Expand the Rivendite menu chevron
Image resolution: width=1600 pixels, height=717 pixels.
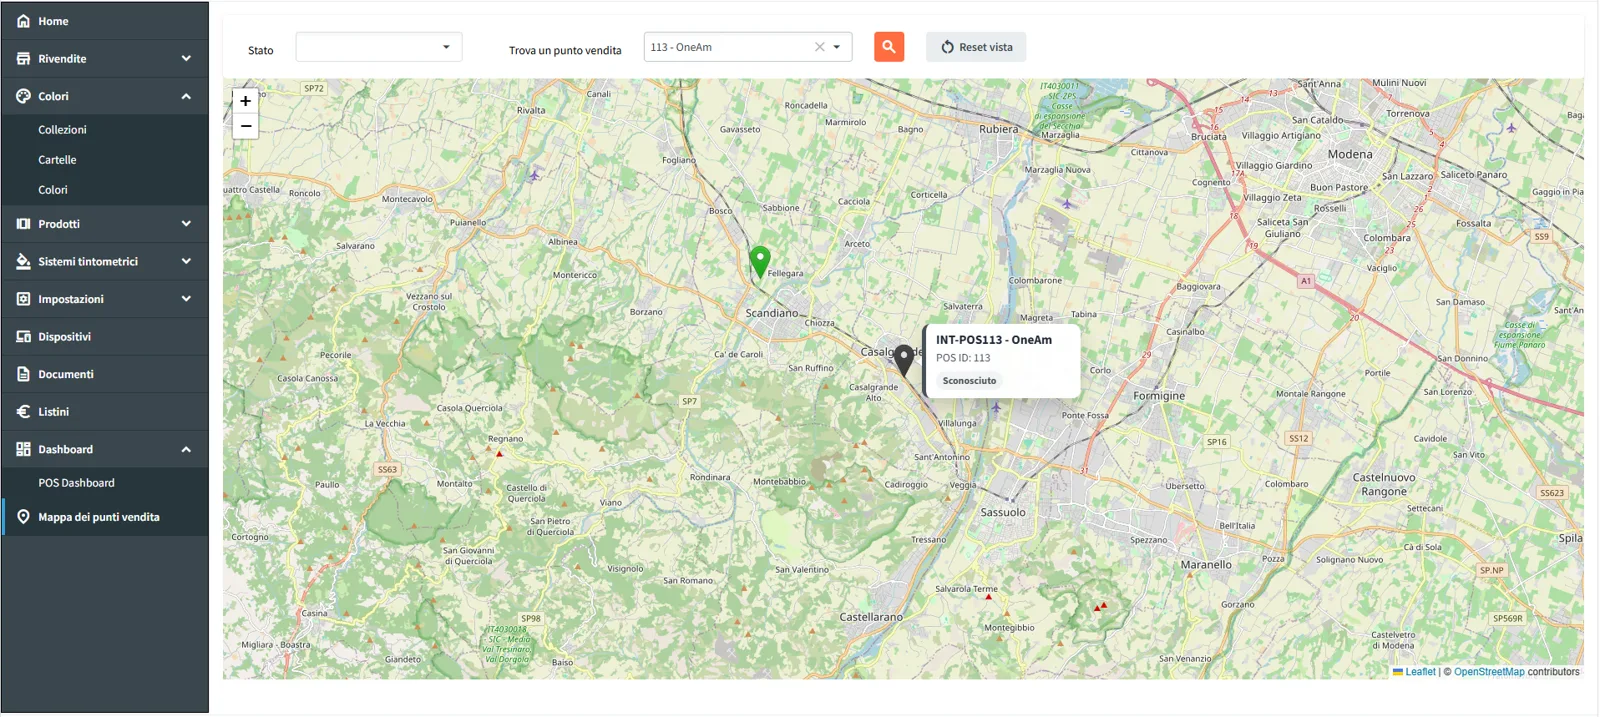pos(186,59)
